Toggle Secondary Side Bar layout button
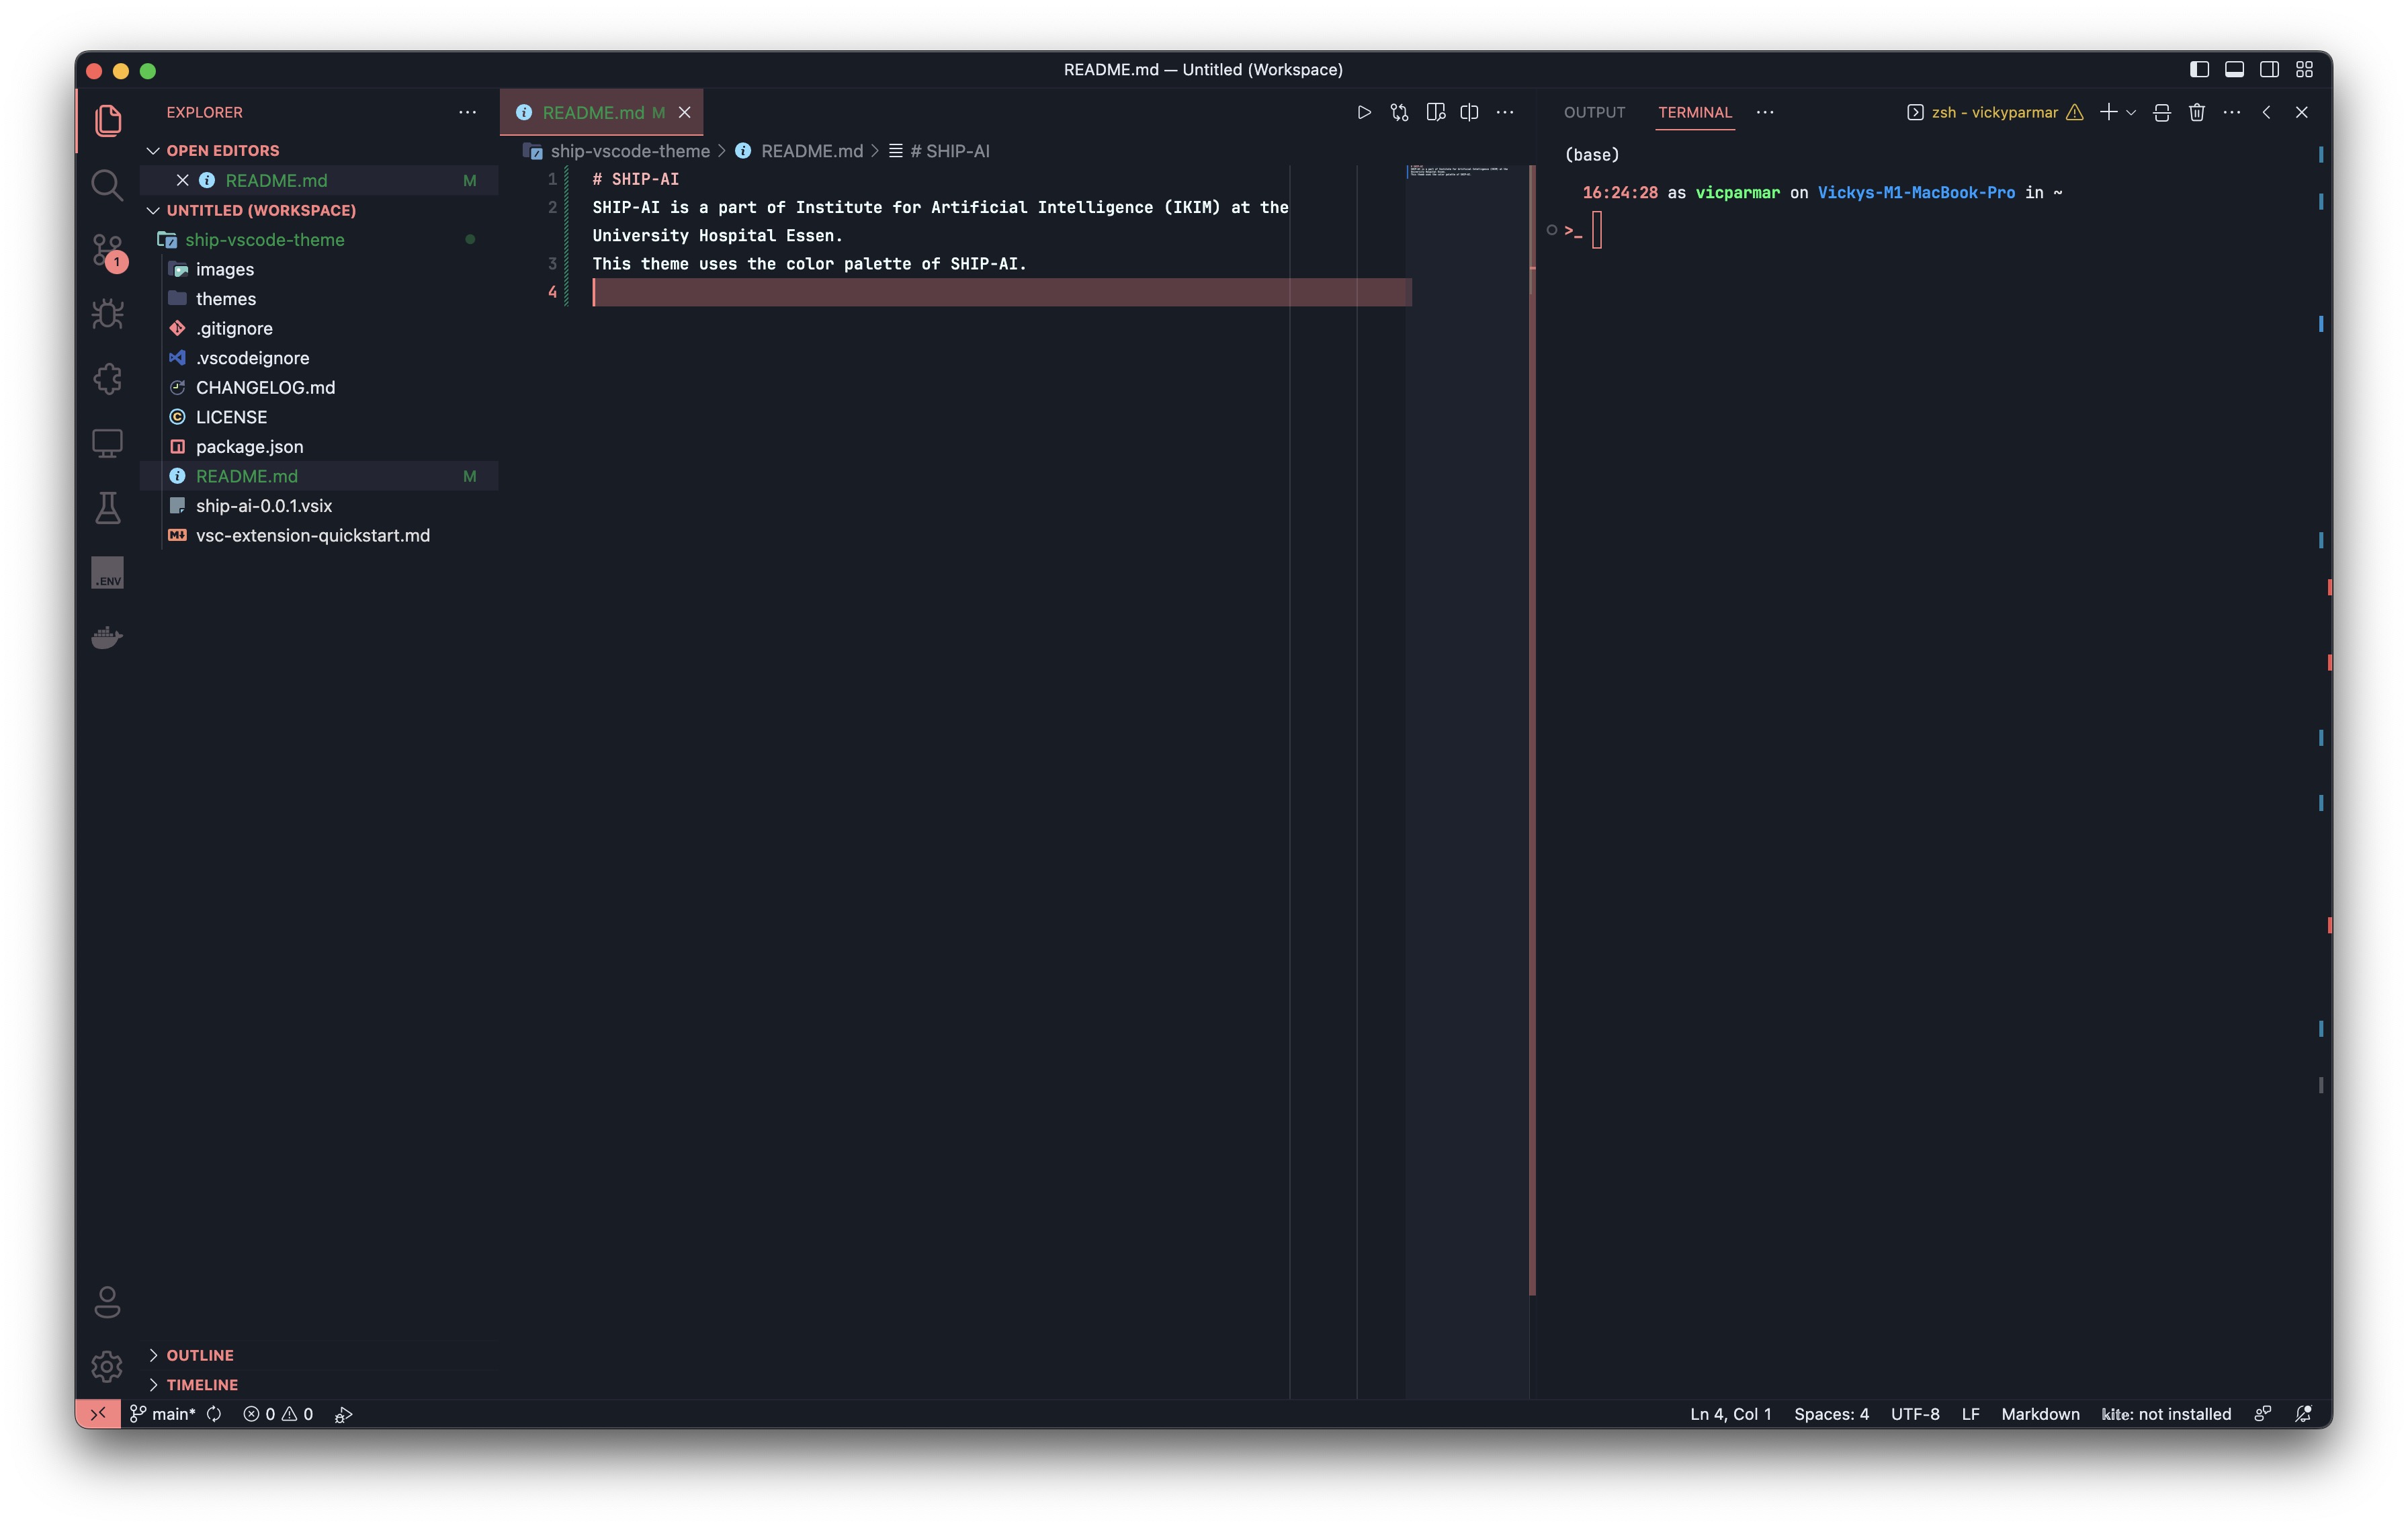Image resolution: width=2408 pixels, height=1528 pixels. [2269, 69]
